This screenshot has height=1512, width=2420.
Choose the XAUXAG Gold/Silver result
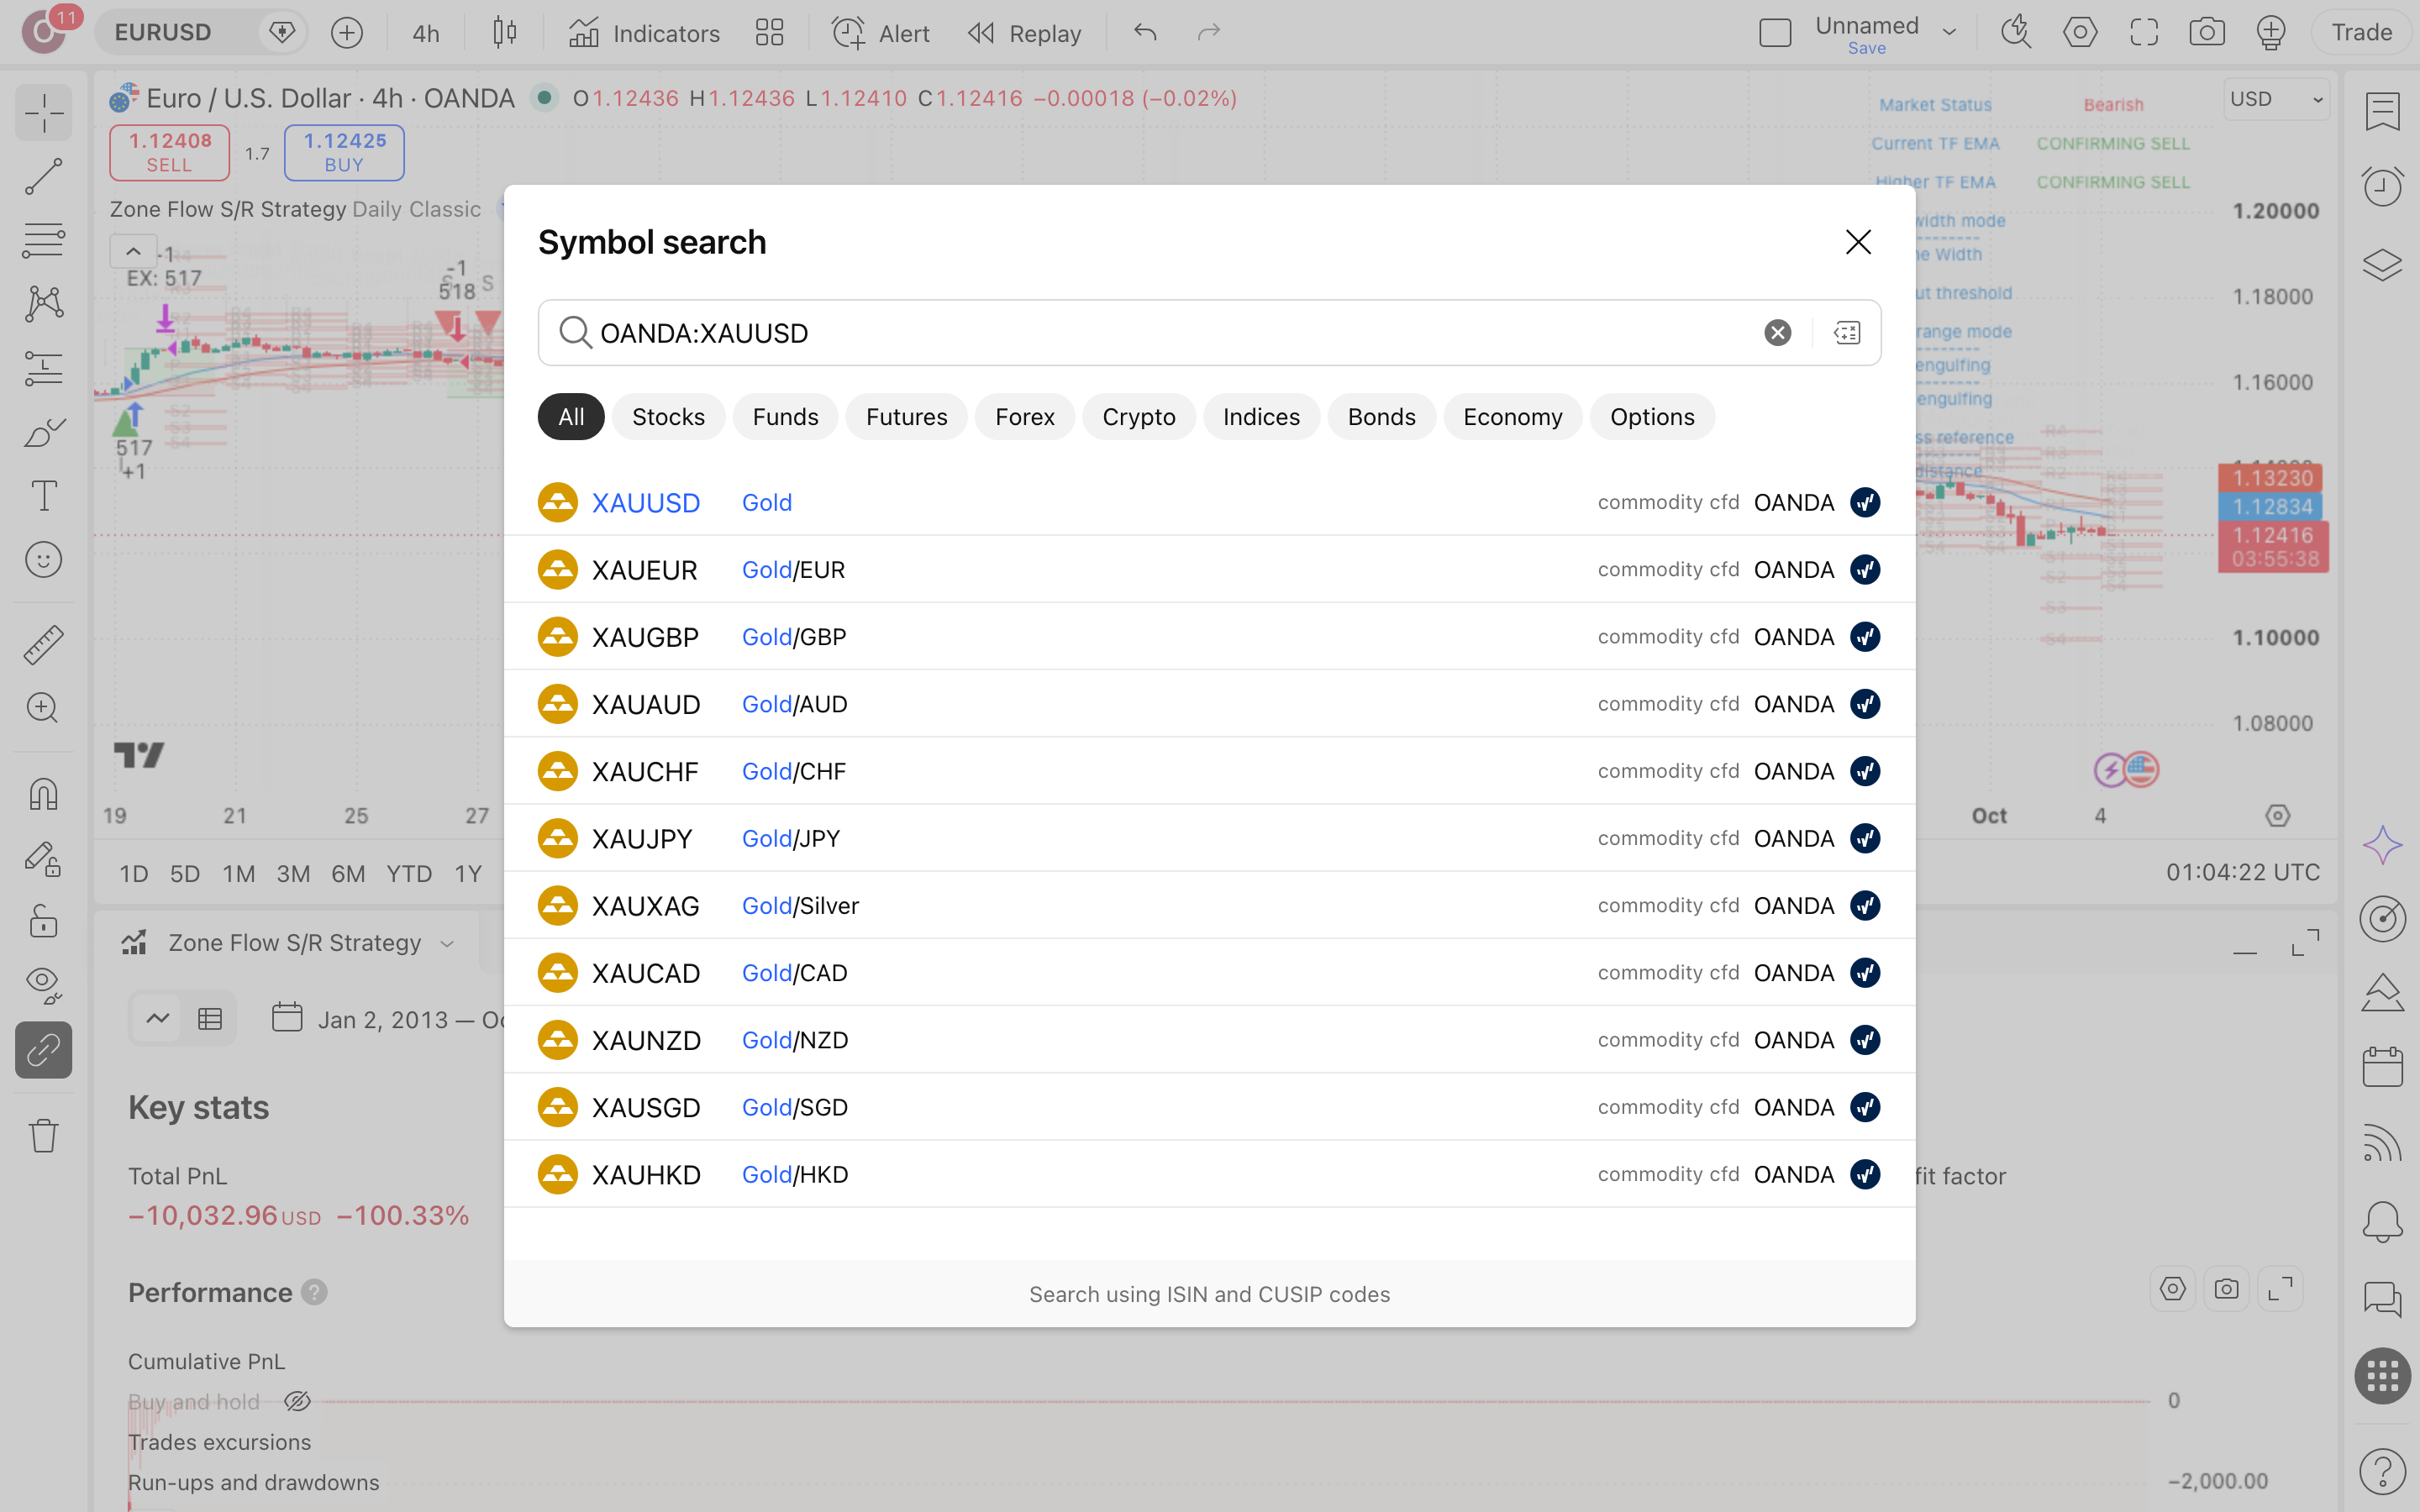(1209, 906)
